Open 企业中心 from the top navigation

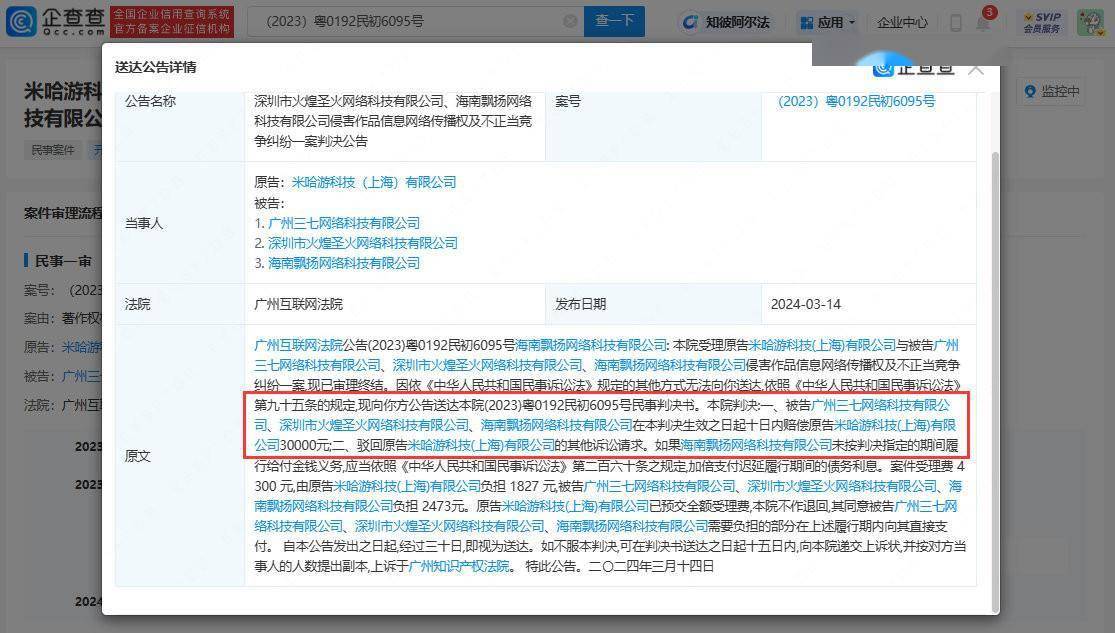pos(902,23)
